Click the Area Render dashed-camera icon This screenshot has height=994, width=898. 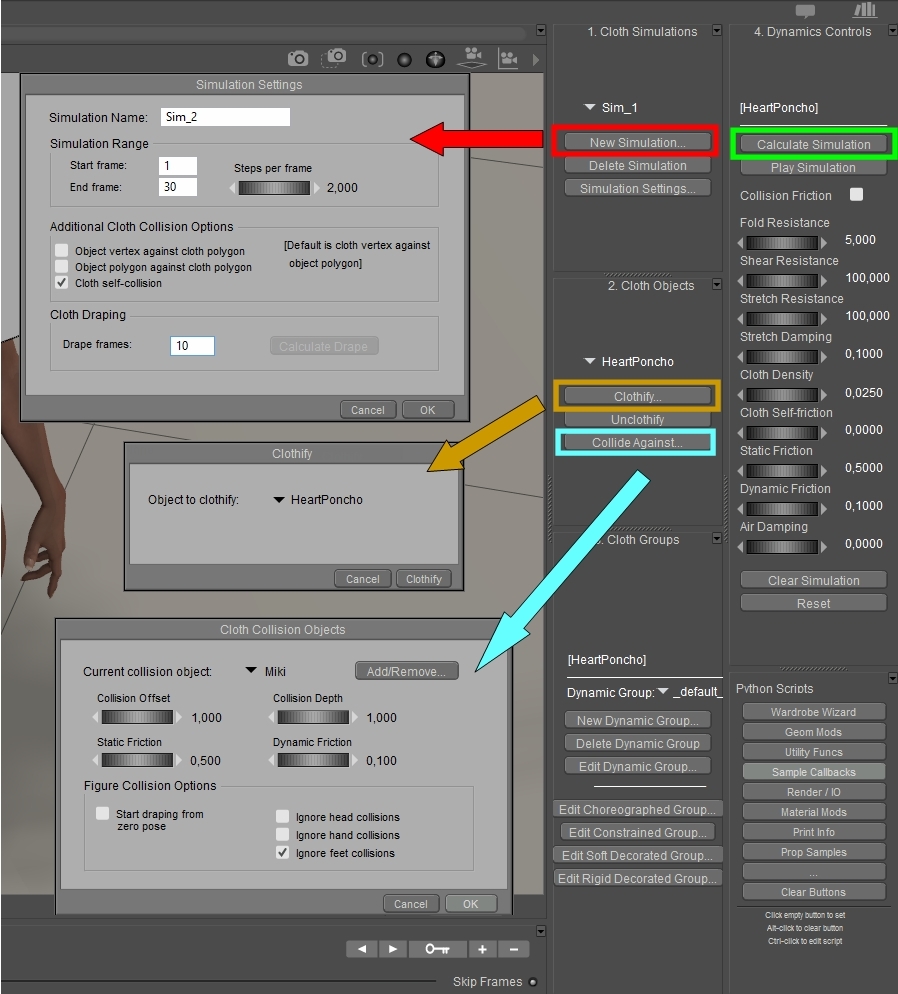click(333, 58)
